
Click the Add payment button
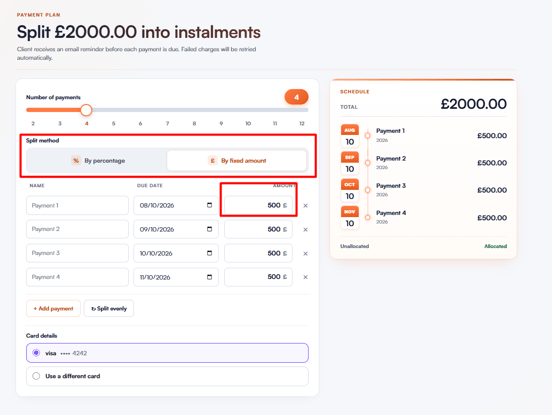[53, 308]
